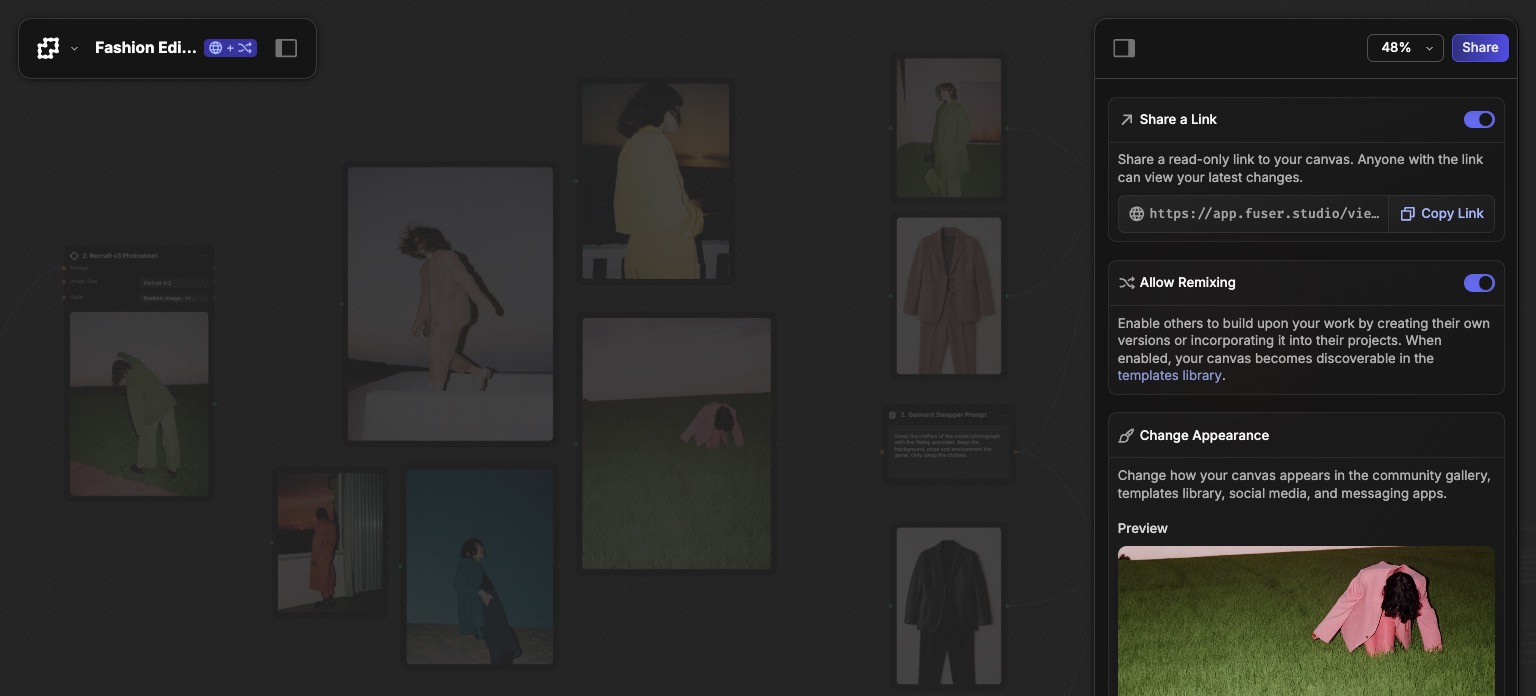Viewport: 1536px width, 696px height.
Task: Click the purple Share button
Action: (x=1479, y=48)
